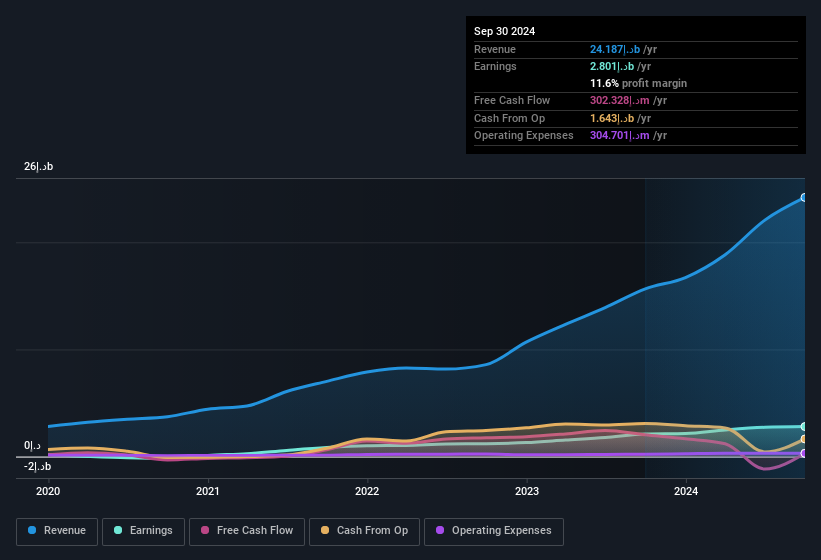
Task: Click the 304.701 operating expenses value
Action: [x=619, y=136]
